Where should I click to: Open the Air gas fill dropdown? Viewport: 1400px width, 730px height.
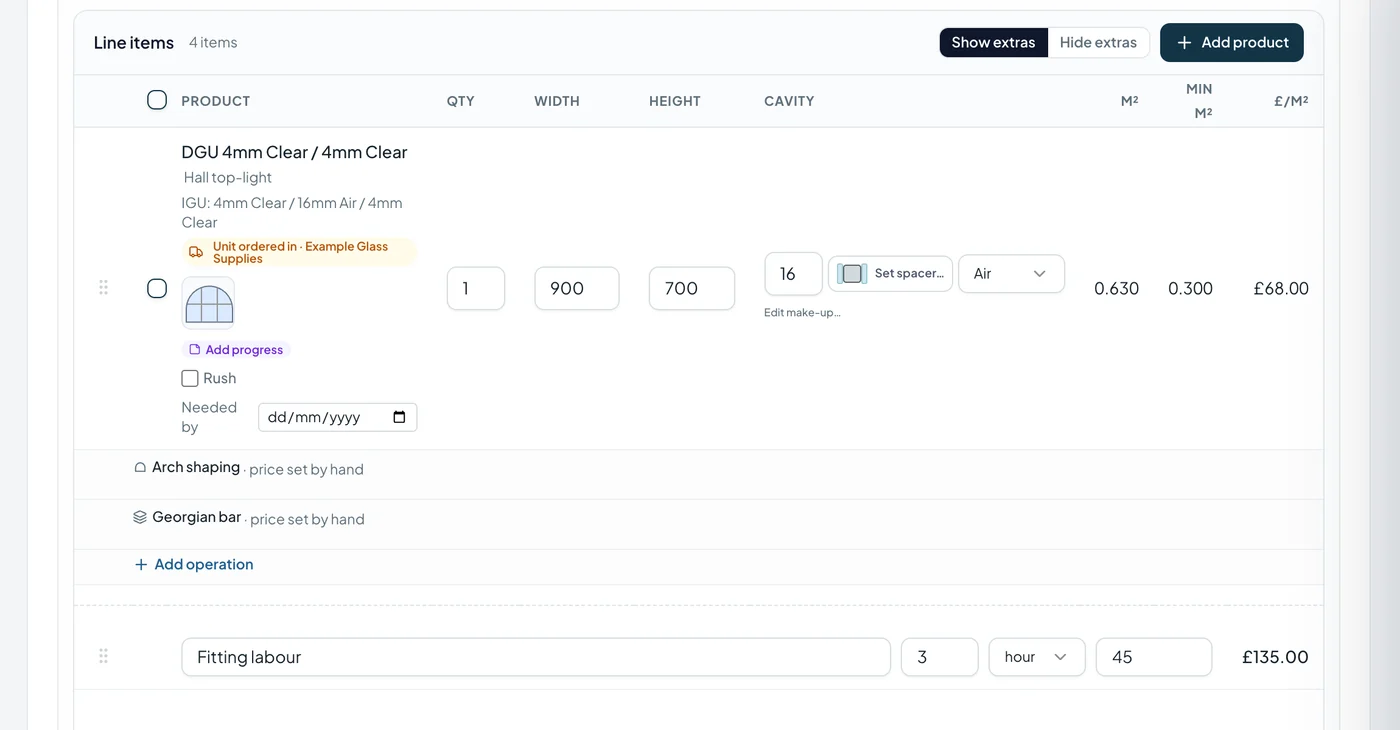coord(1011,274)
